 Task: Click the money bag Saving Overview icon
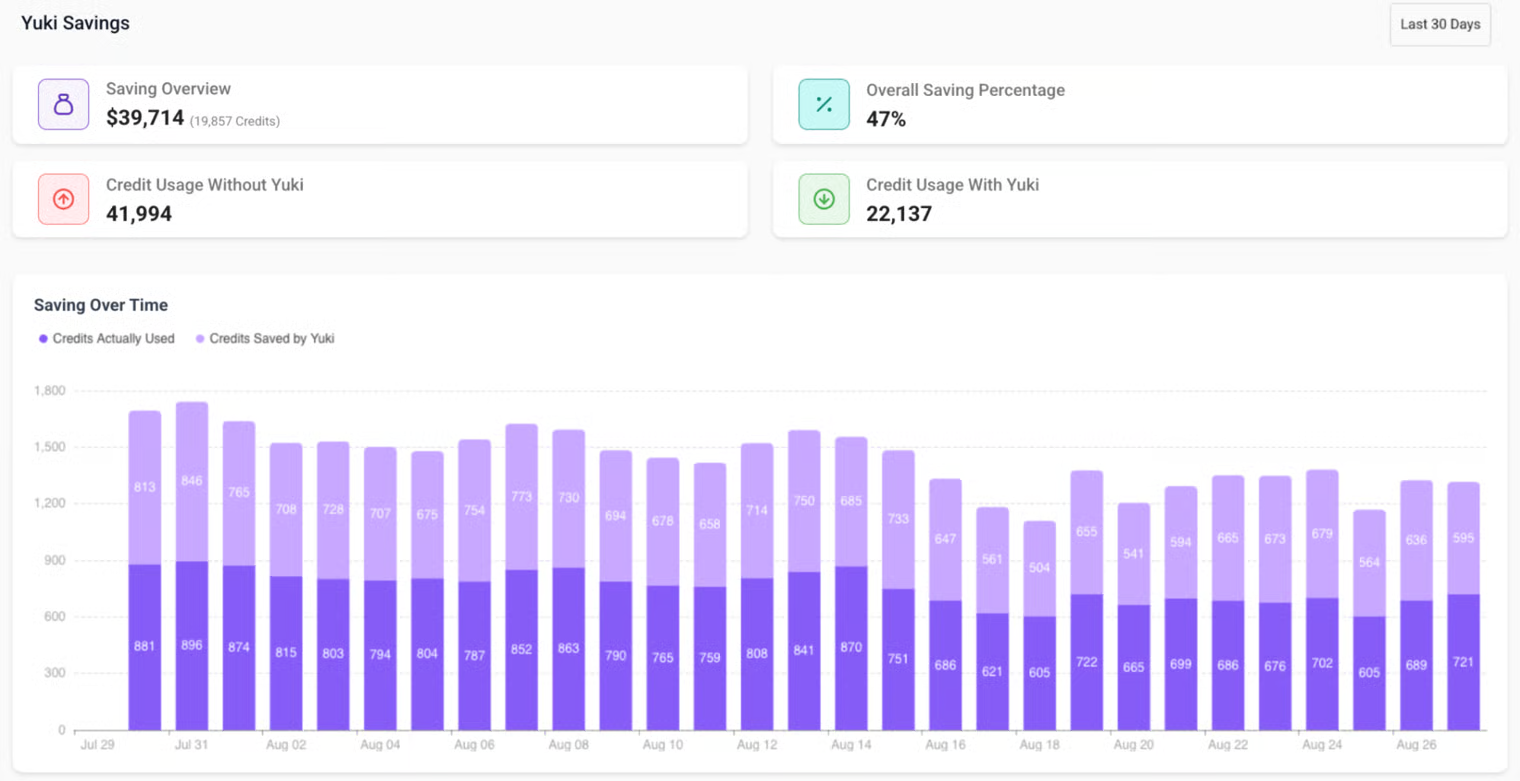click(x=63, y=104)
